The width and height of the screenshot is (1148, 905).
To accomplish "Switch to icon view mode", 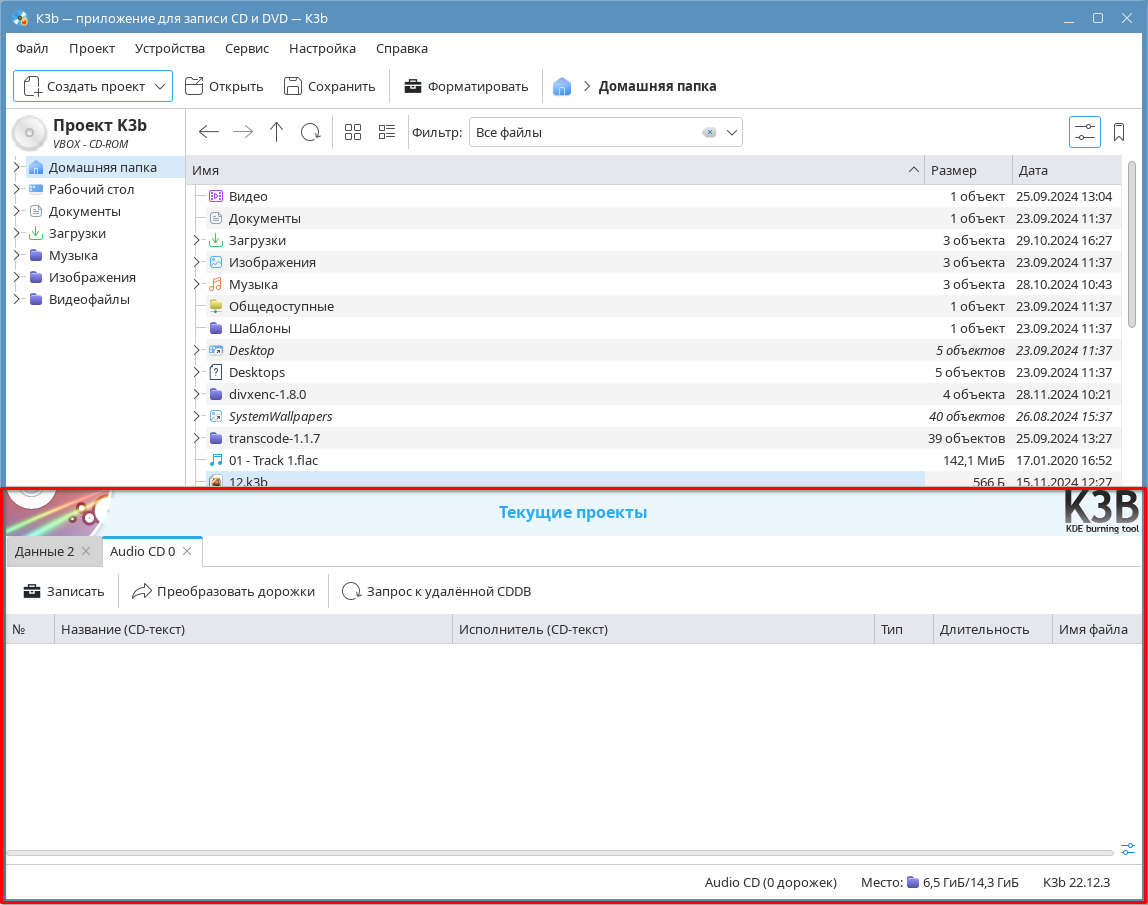I will click(353, 132).
